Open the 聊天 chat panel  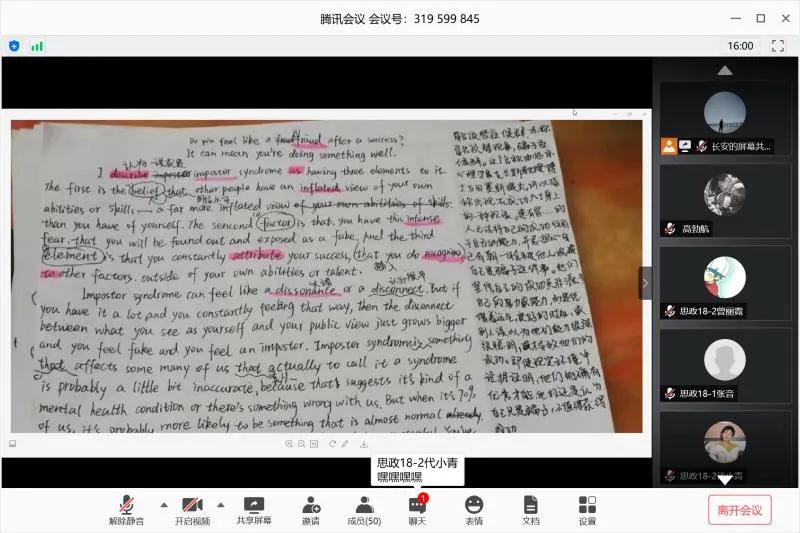pyautogui.click(x=417, y=509)
